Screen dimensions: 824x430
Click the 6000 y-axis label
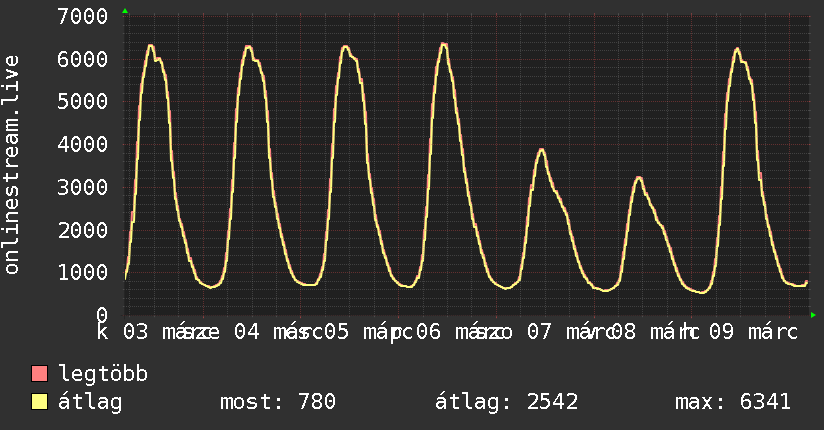(83, 59)
